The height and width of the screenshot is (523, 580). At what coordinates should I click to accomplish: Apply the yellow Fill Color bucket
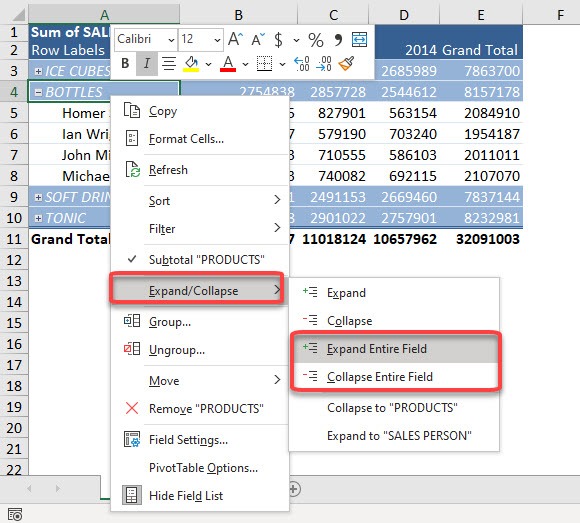191,64
